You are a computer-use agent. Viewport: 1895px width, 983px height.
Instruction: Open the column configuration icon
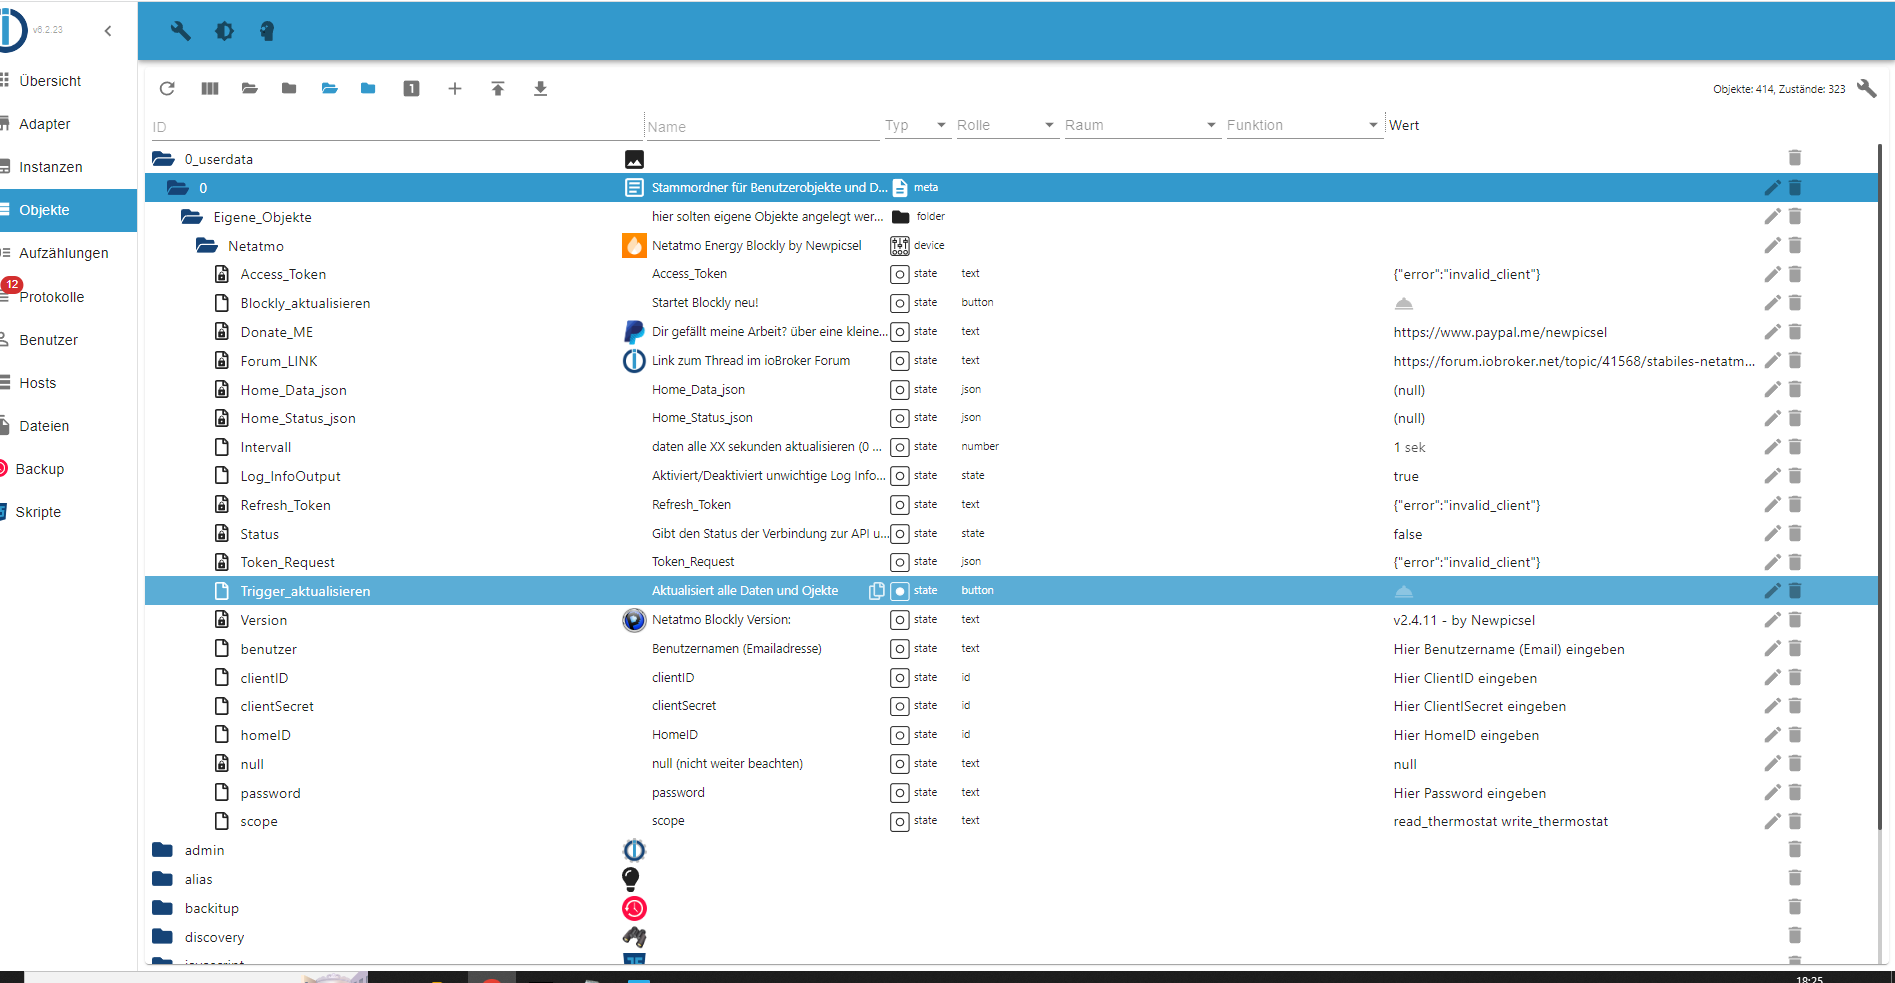209,89
